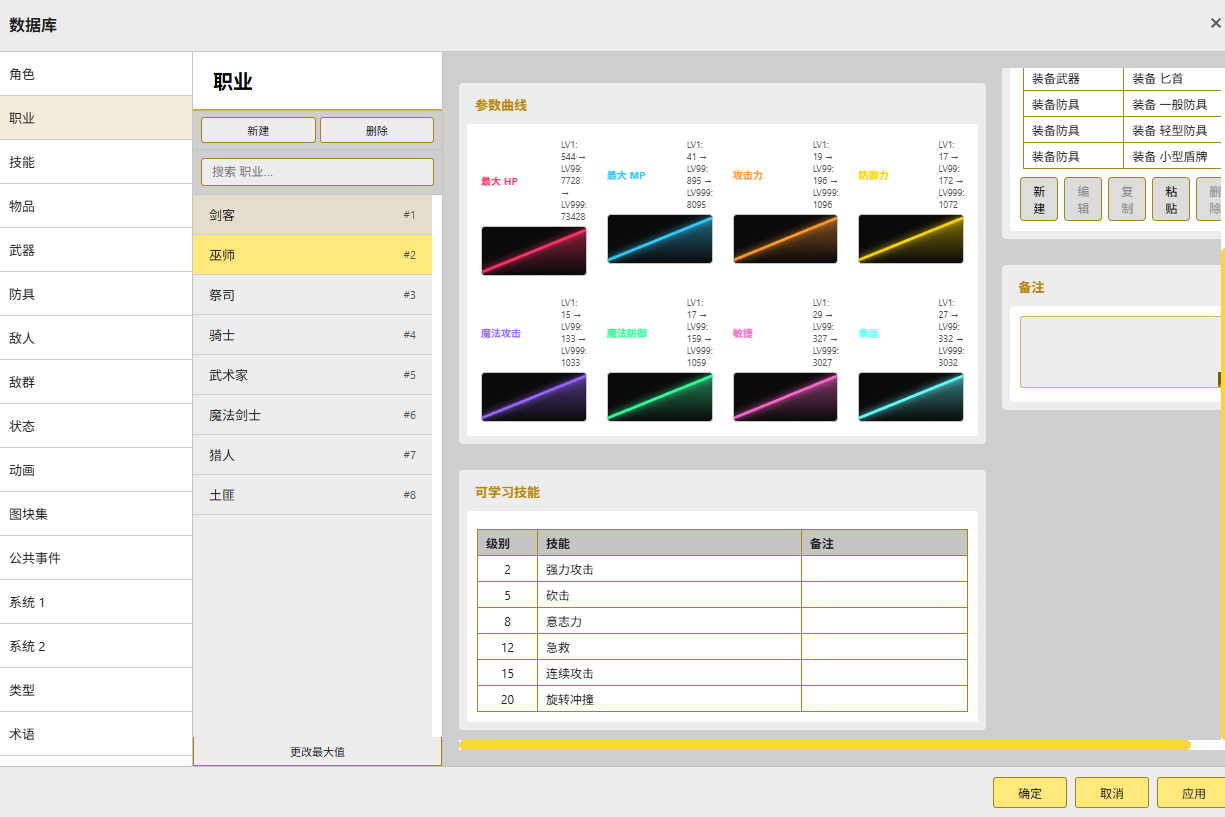
Task: Open the 公共事件 category
Action: point(96,558)
